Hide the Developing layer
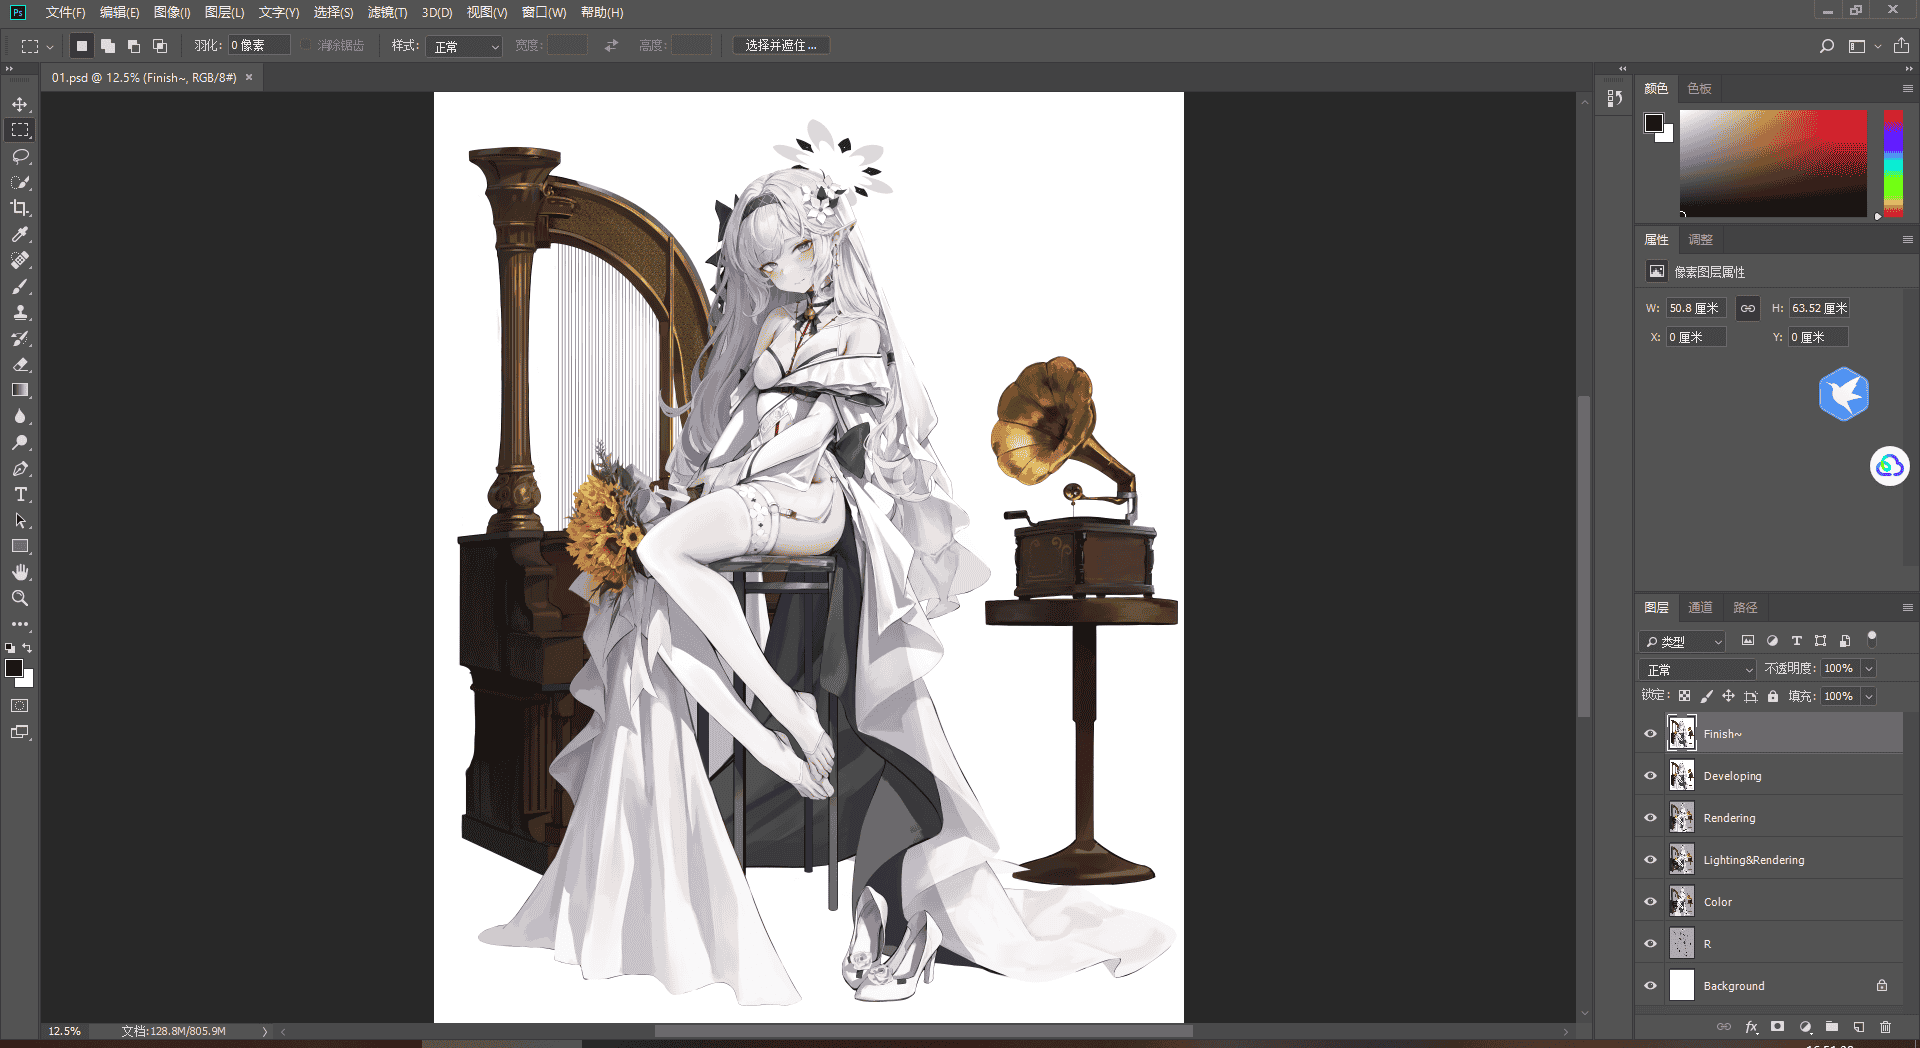This screenshot has height=1048, width=1920. point(1651,776)
